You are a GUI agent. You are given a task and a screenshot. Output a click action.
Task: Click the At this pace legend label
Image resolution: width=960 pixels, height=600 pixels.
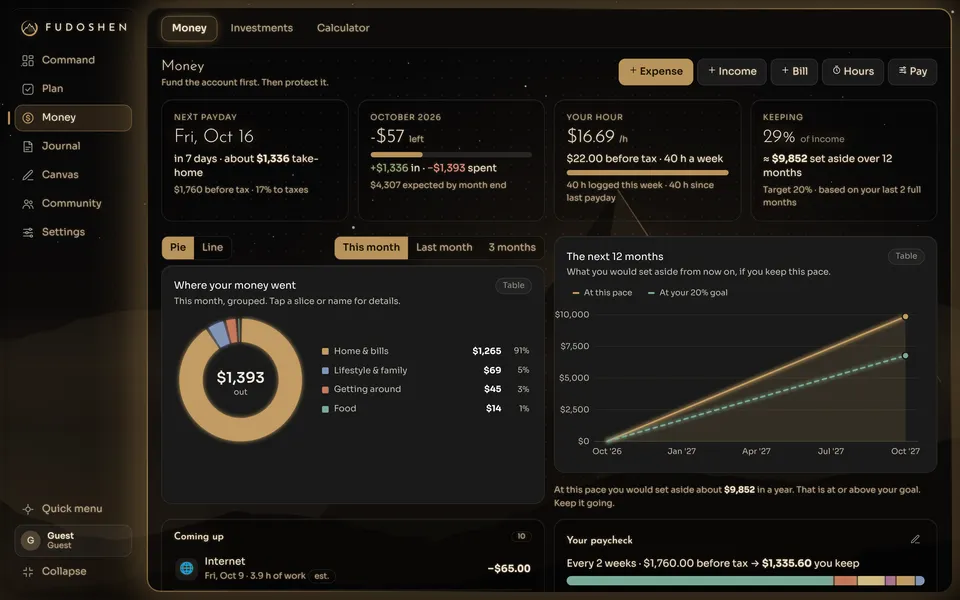[x=607, y=293]
